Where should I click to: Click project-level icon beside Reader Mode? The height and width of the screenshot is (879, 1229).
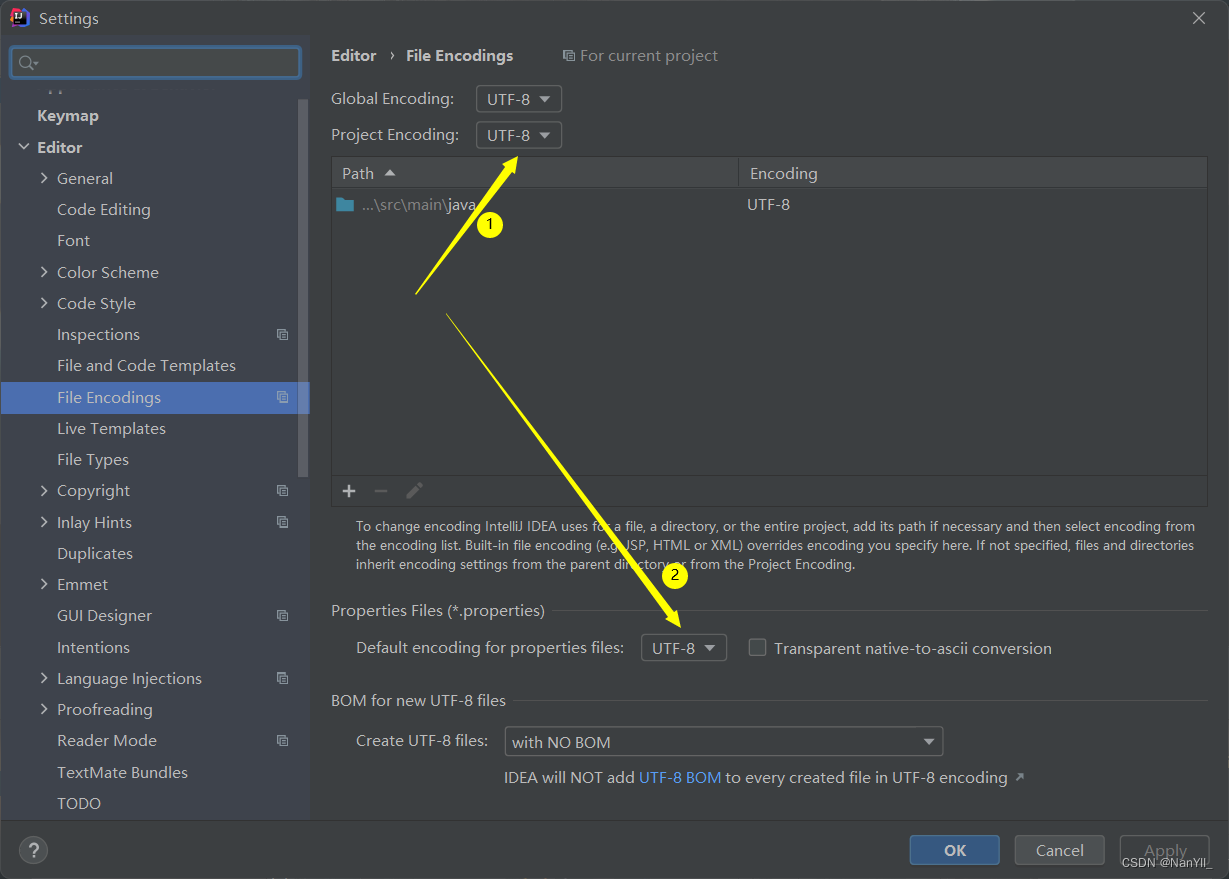click(283, 741)
